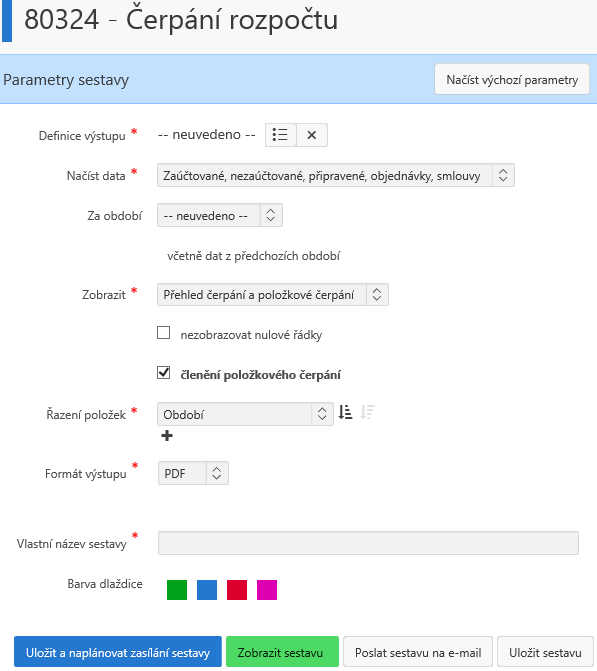Pick the magenta tile color swatch
The width and height of the screenshot is (597, 671).
click(267, 590)
